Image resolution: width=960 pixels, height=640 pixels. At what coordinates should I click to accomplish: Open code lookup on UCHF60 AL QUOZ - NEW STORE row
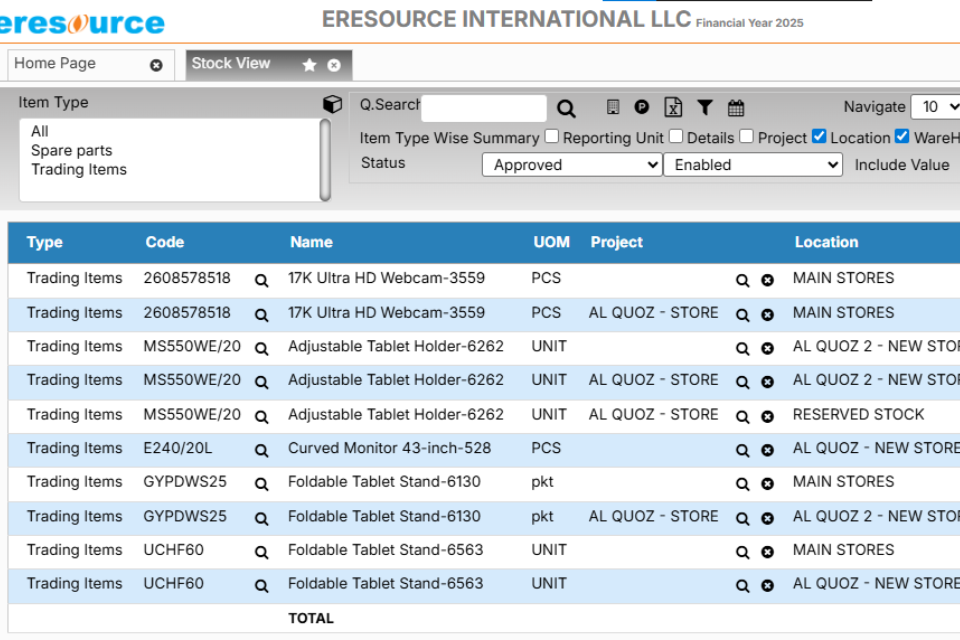click(x=261, y=585)
